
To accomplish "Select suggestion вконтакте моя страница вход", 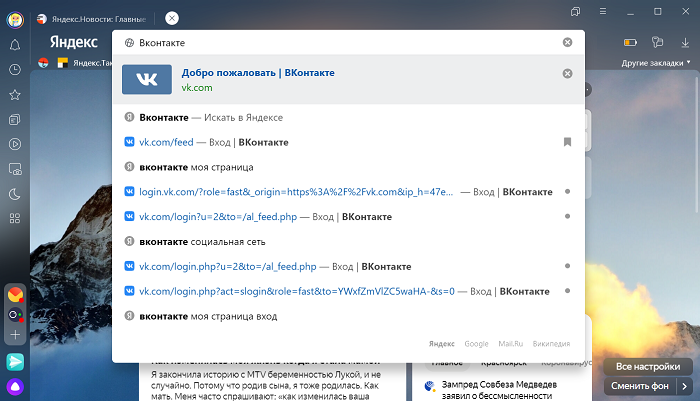I will coord(348,316).
